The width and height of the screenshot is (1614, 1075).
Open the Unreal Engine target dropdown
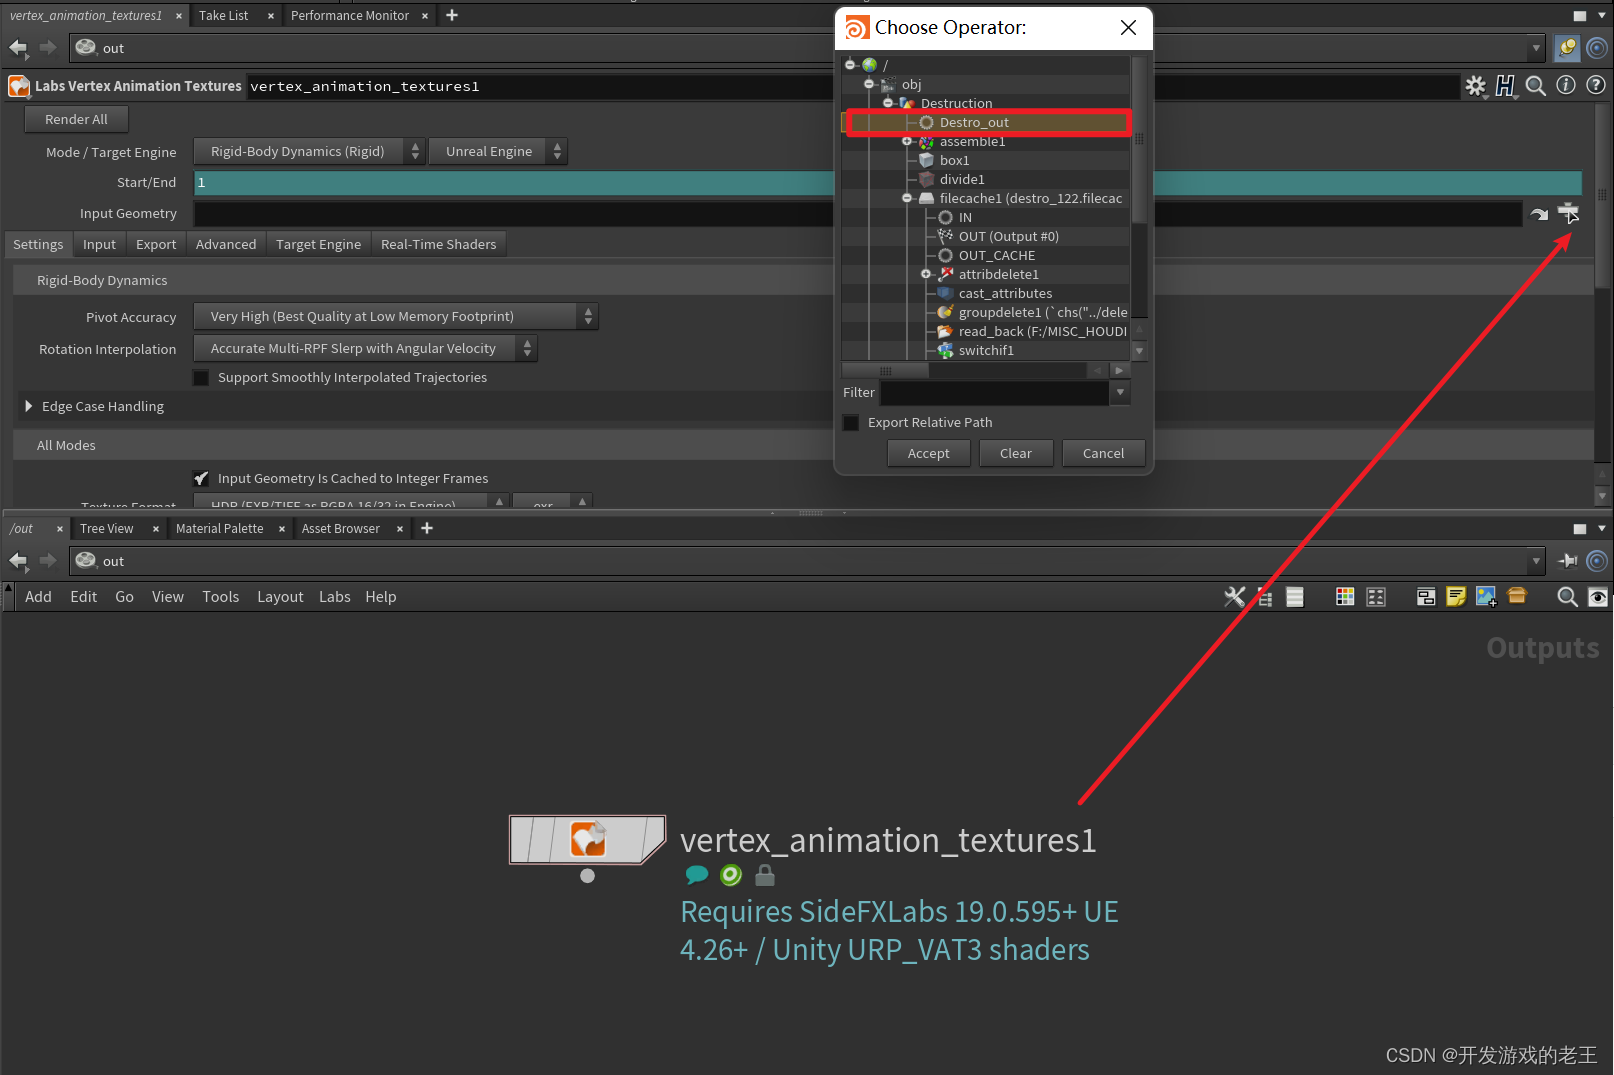coord(498,151)
